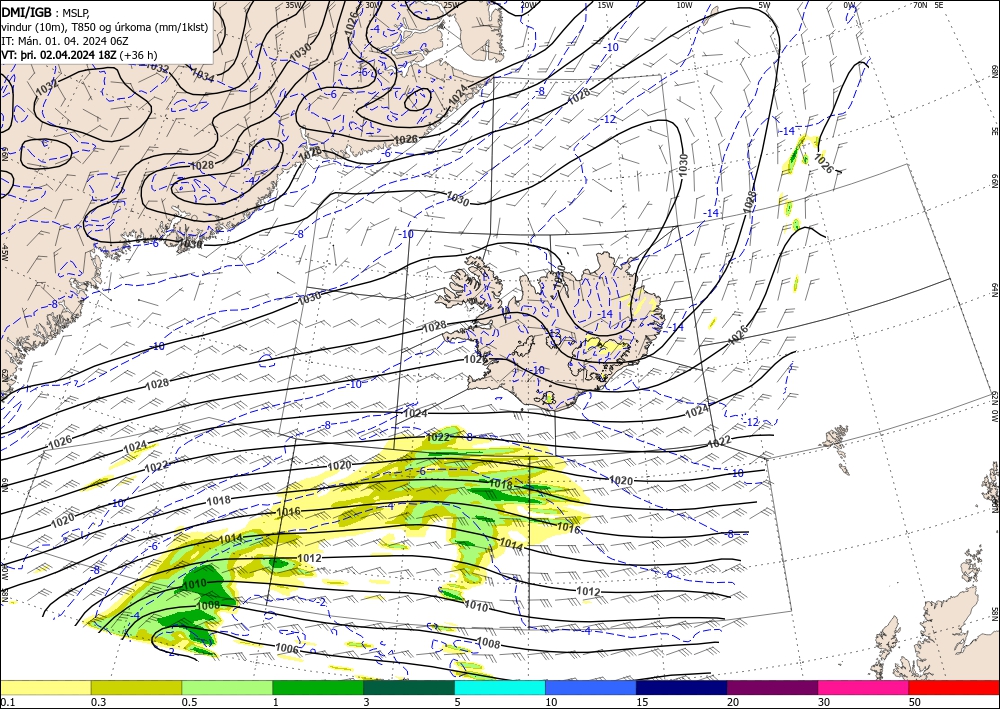This screenshot has height=709, width=1000.
Task: Click the 'IT: Mán. 01. 04. 2024 06Z' line
Action: coord(65,40)
